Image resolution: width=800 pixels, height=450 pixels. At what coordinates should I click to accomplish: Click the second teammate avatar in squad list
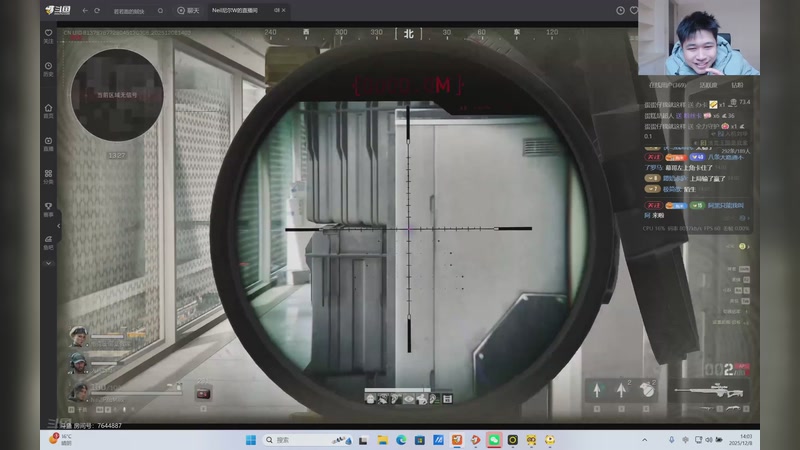(78, 363)
